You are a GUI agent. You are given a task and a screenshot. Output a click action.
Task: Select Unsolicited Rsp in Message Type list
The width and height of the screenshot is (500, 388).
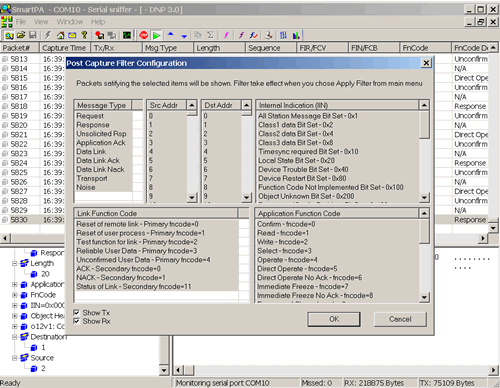click(x=103, y=134)
